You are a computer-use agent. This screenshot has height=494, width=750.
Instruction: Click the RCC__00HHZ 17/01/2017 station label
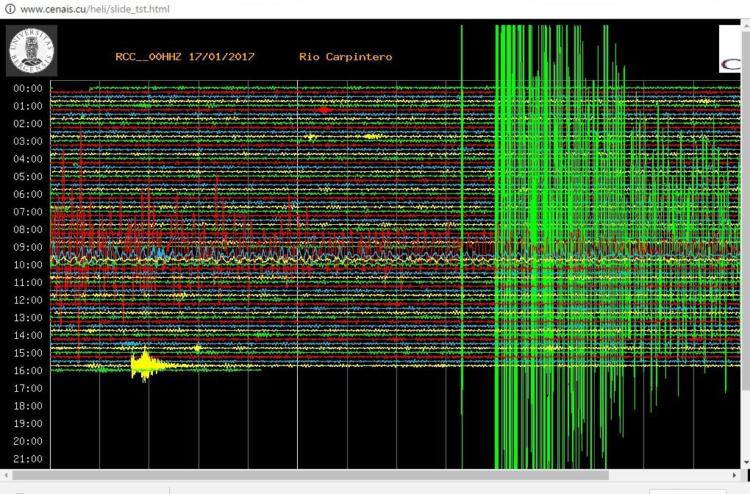pyautogui.click(x=185, y=57)
